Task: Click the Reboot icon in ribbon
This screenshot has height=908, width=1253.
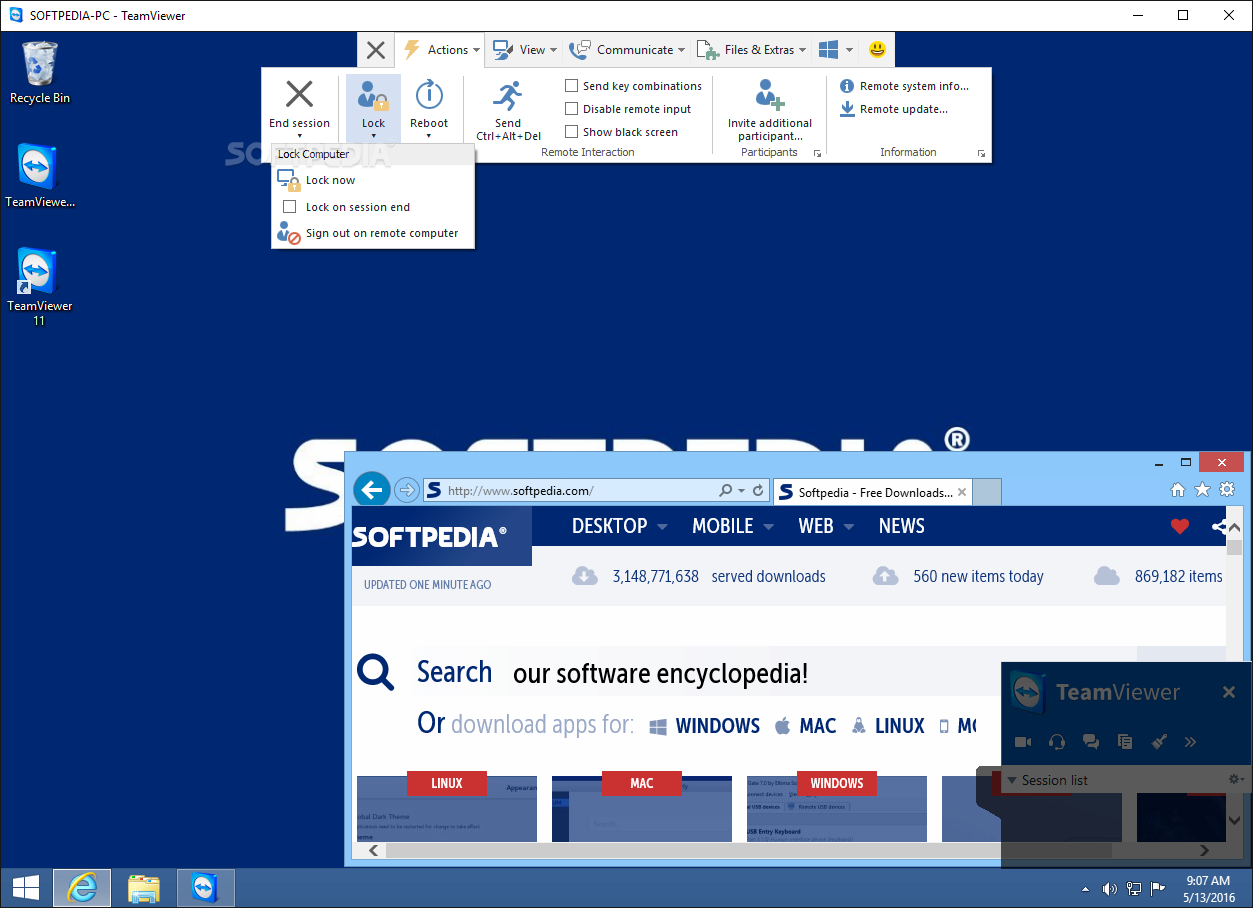Action: pos(429,95)
